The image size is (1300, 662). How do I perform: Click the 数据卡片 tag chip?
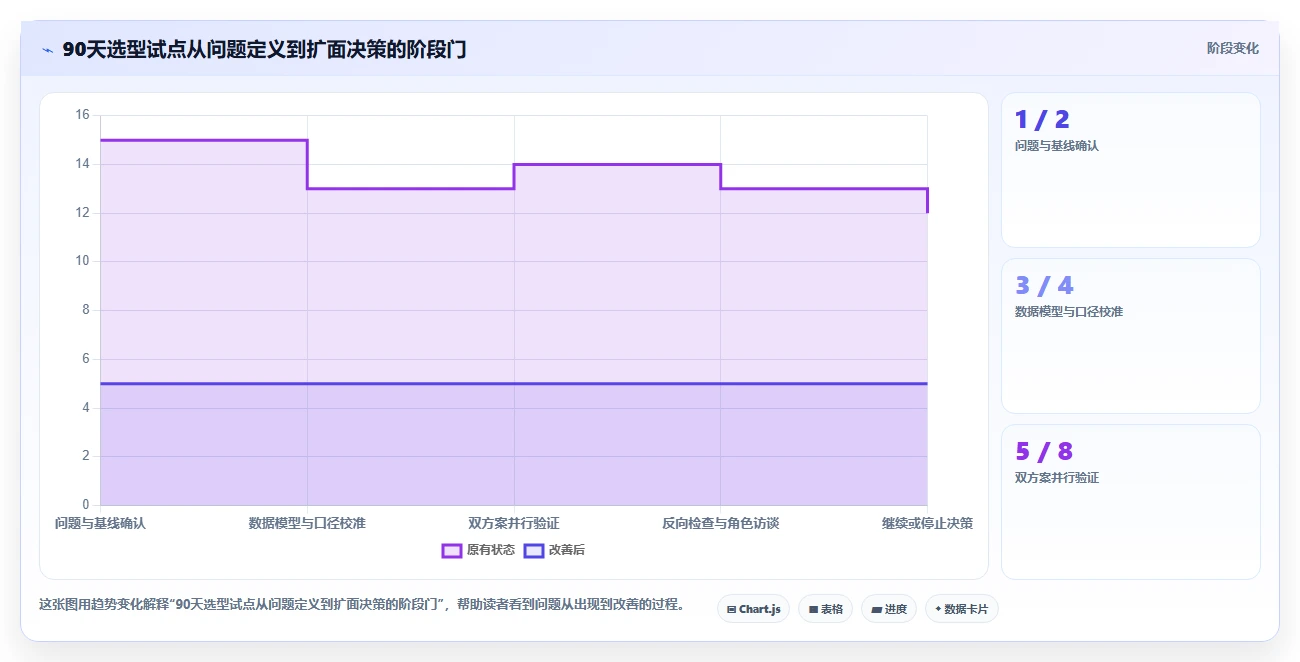[x=962, y=609]
